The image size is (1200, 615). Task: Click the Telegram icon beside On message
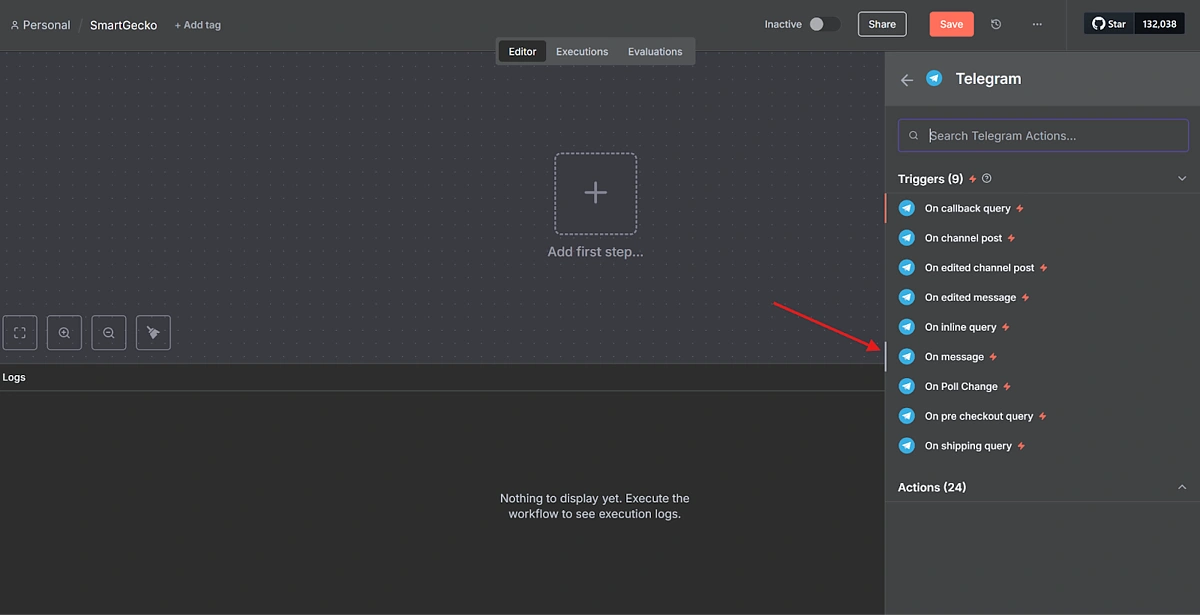point(906,356)
